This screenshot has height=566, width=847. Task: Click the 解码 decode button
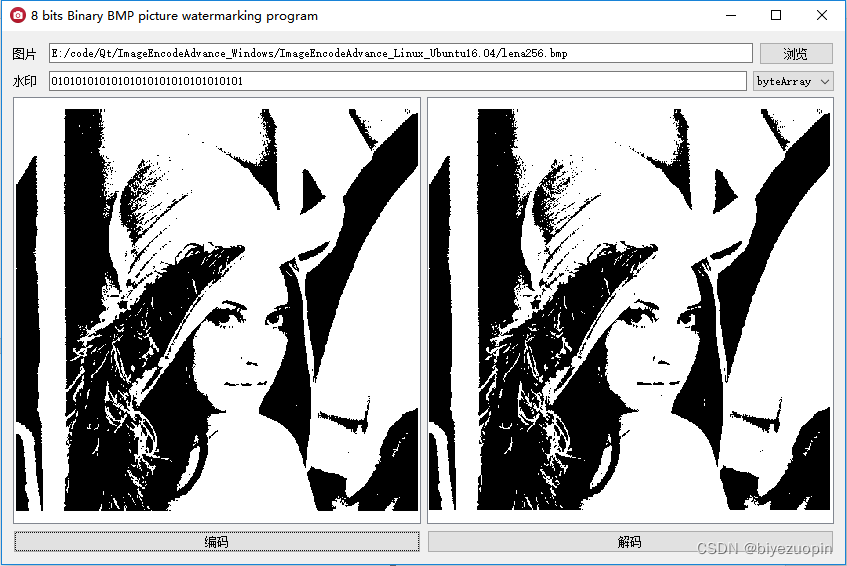630,542
